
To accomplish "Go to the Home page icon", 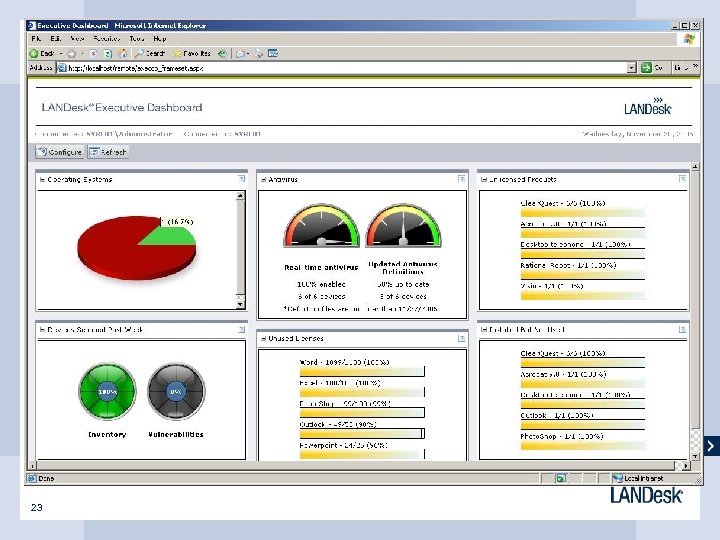I will [x=123, y=54].
